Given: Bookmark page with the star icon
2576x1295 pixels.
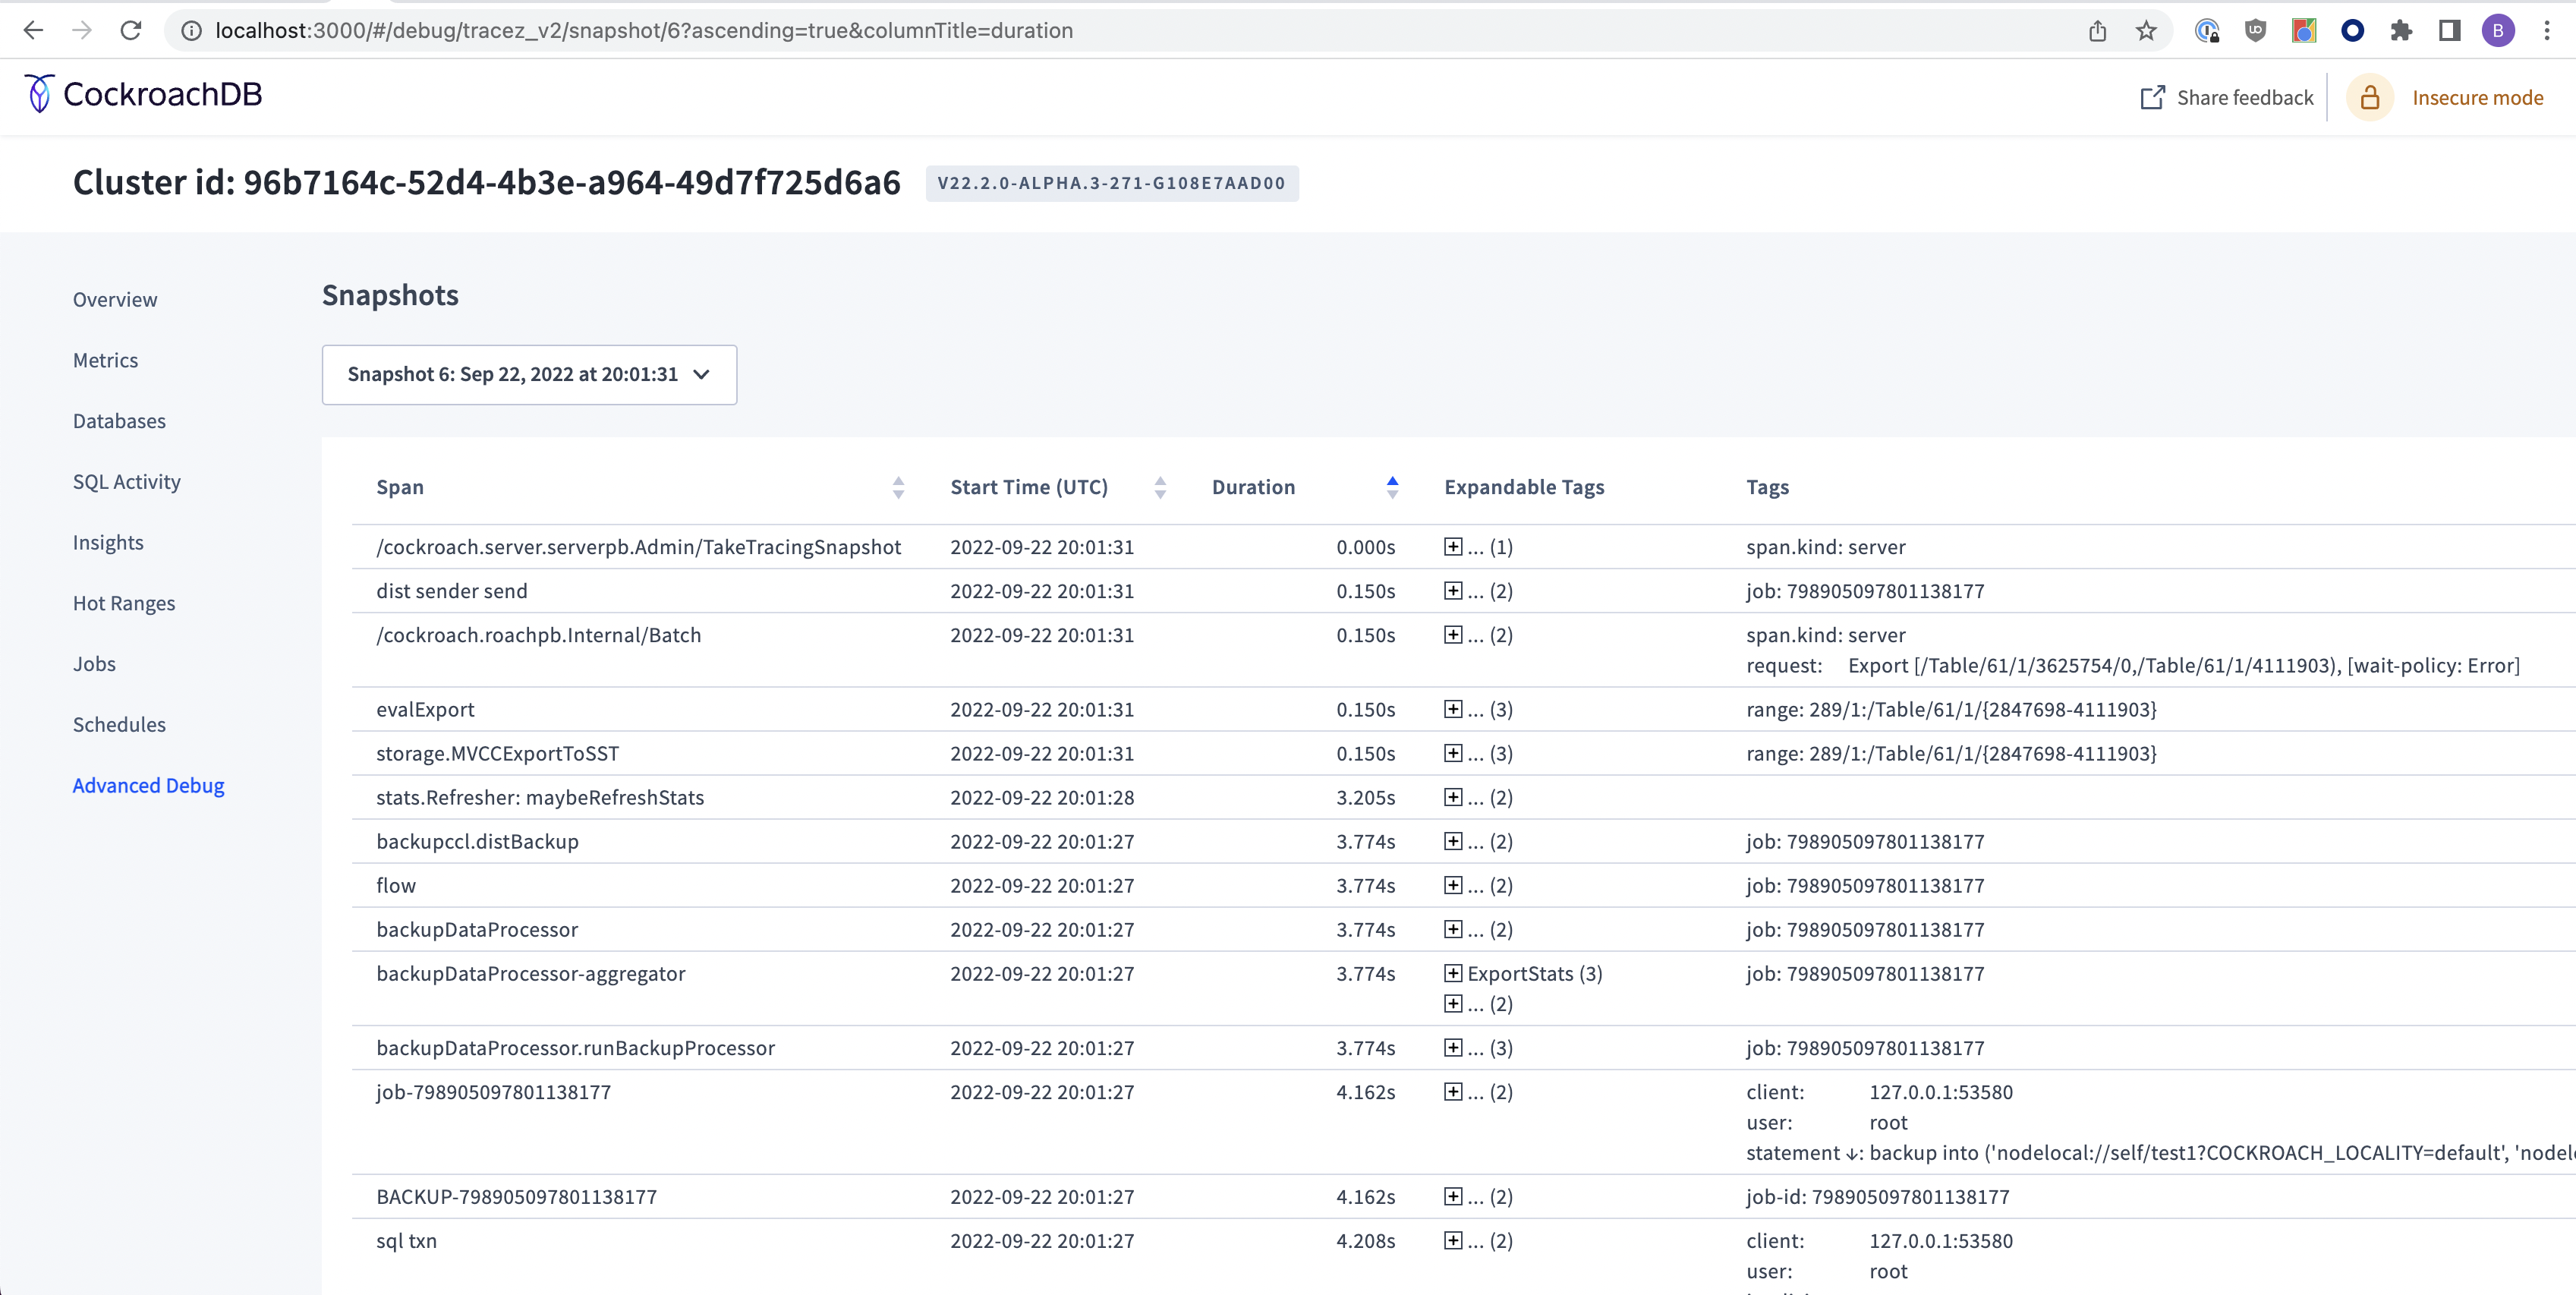Looking at the screenshot, I should (x=2146, y=31).
